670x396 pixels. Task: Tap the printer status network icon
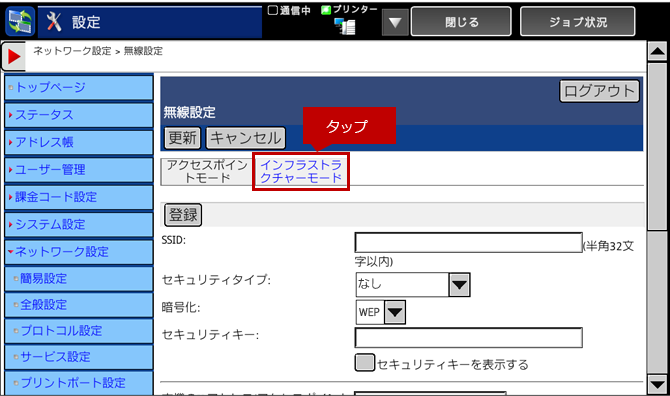point(345,26)
